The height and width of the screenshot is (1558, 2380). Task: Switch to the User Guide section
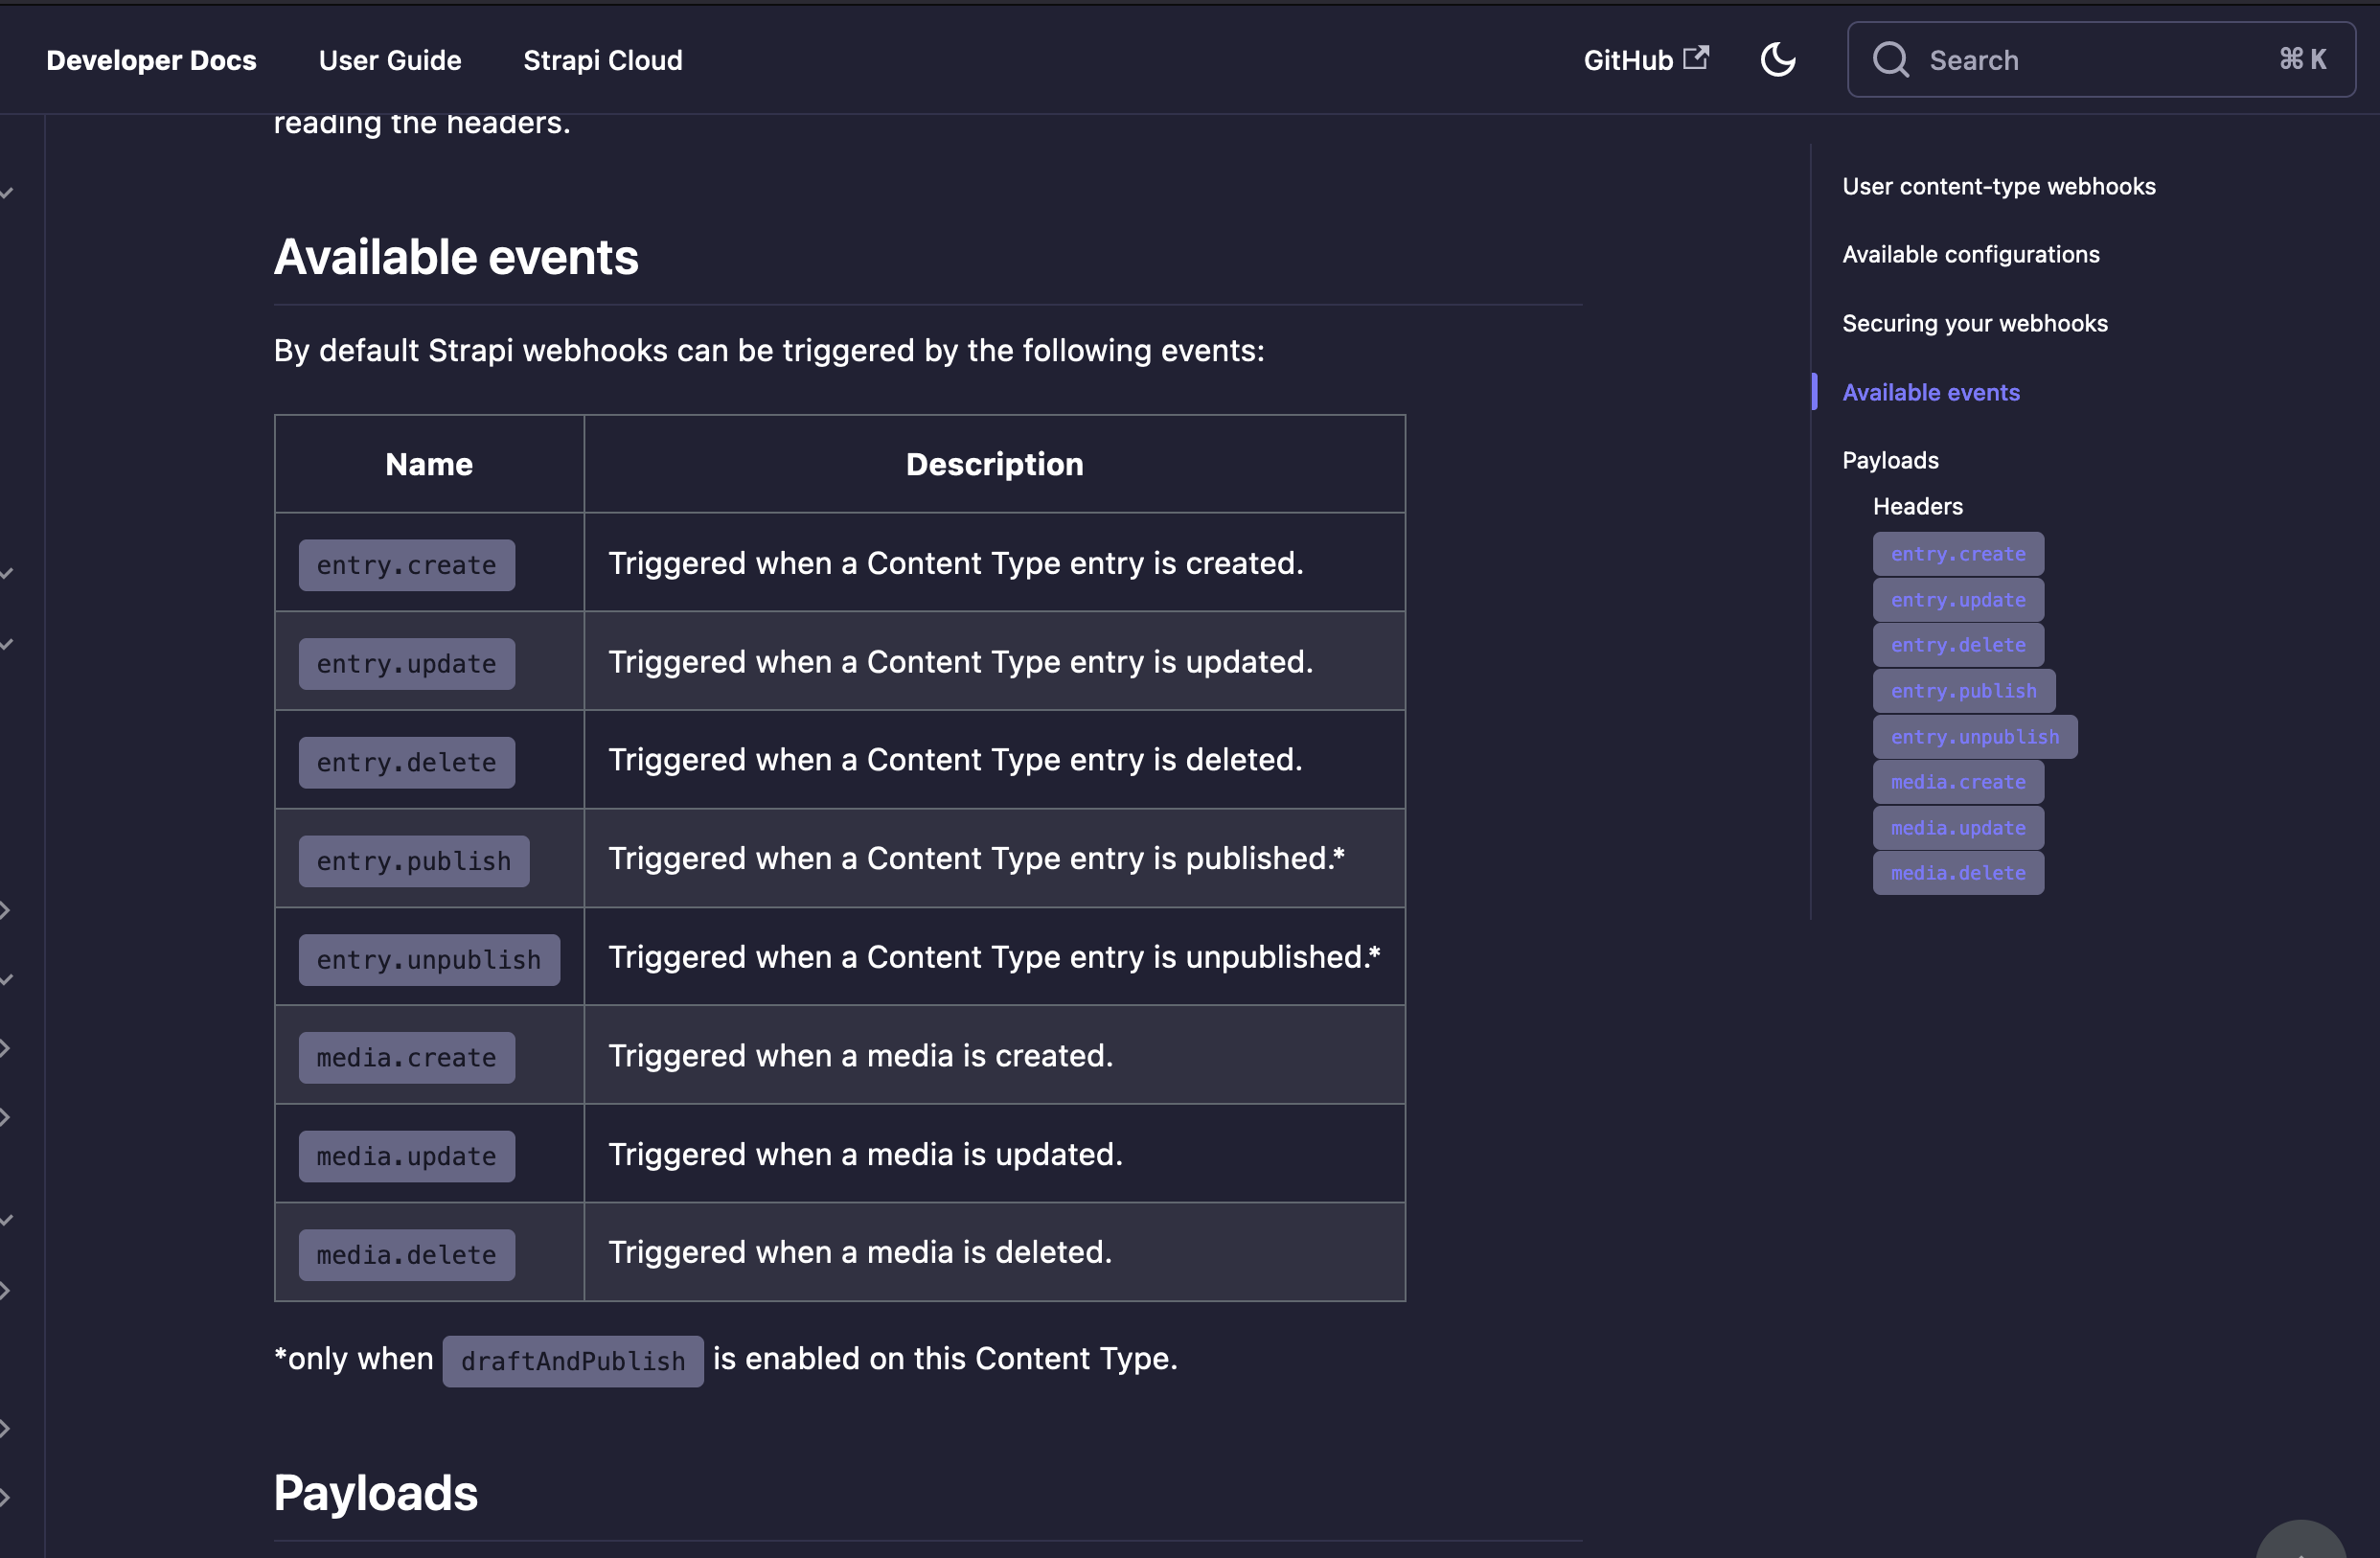(x=390, y=60)
